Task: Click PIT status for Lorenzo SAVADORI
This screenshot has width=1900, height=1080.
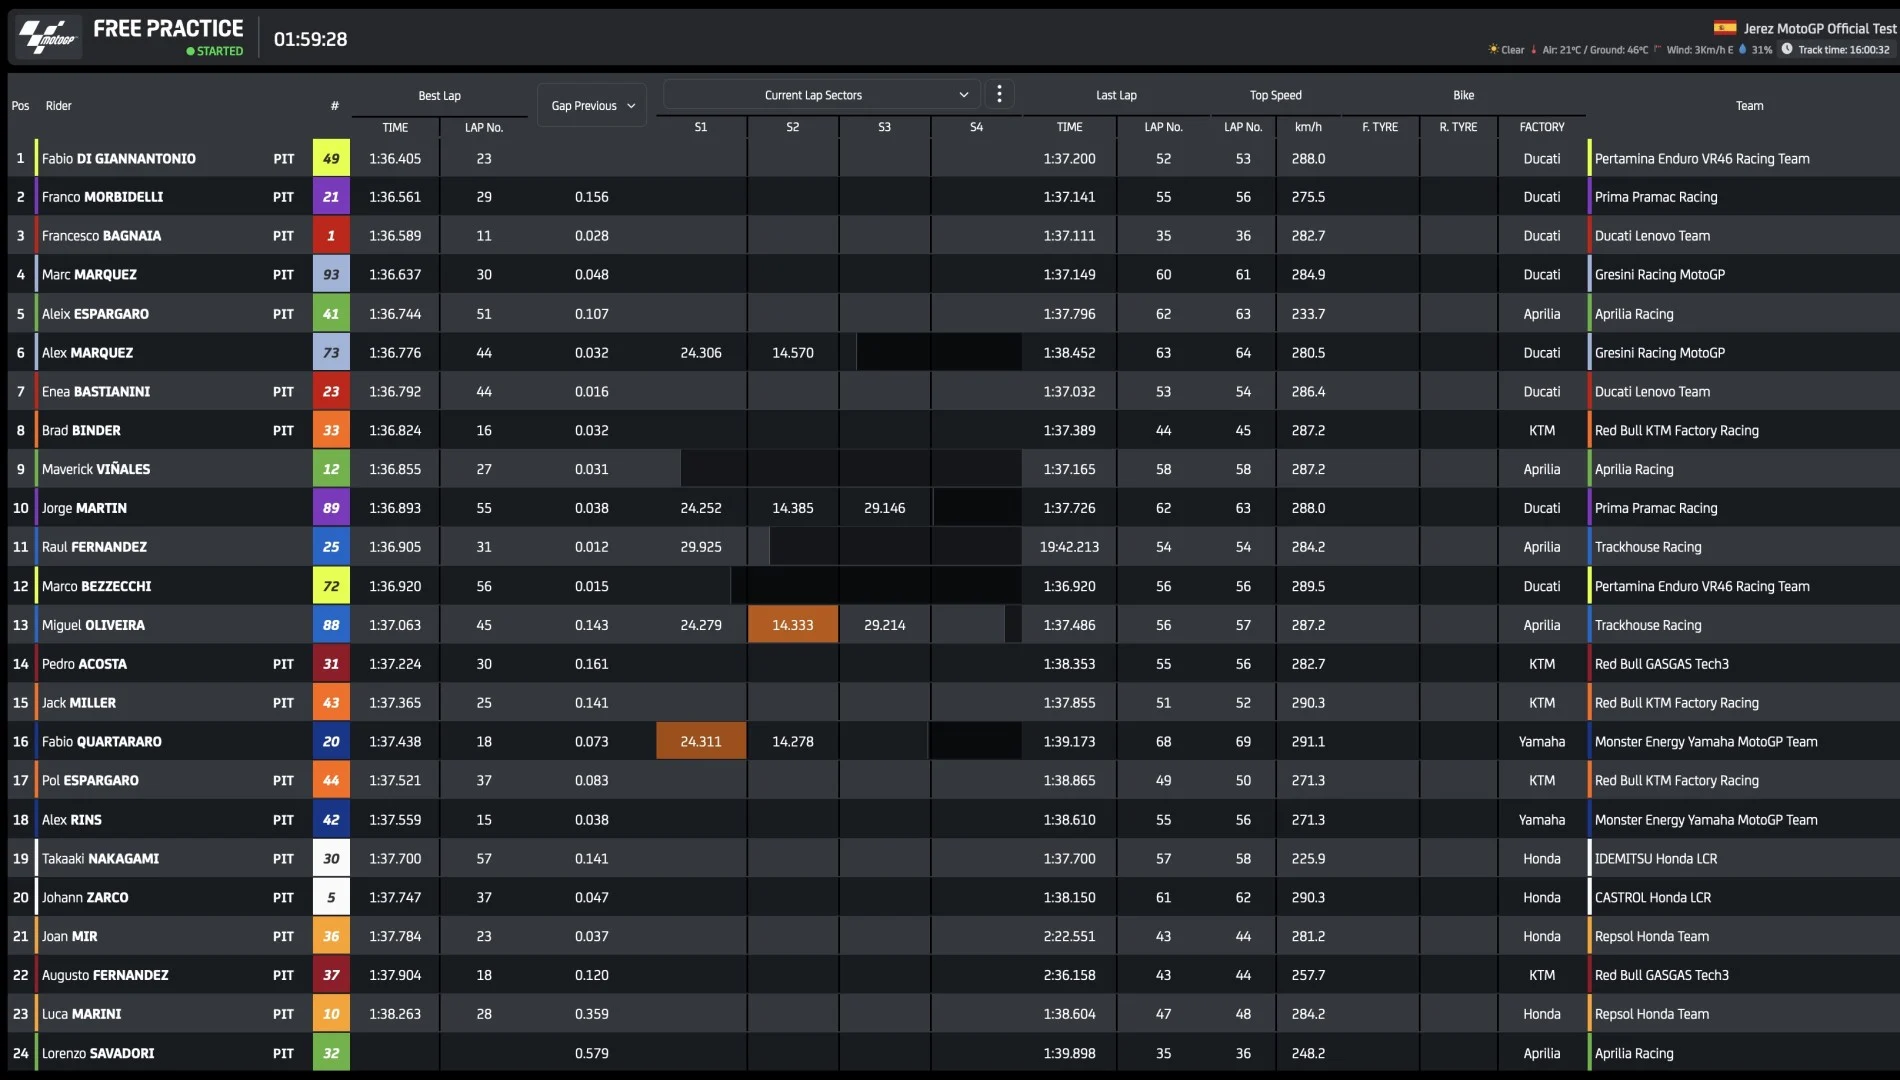Action: coord(283,1053)
